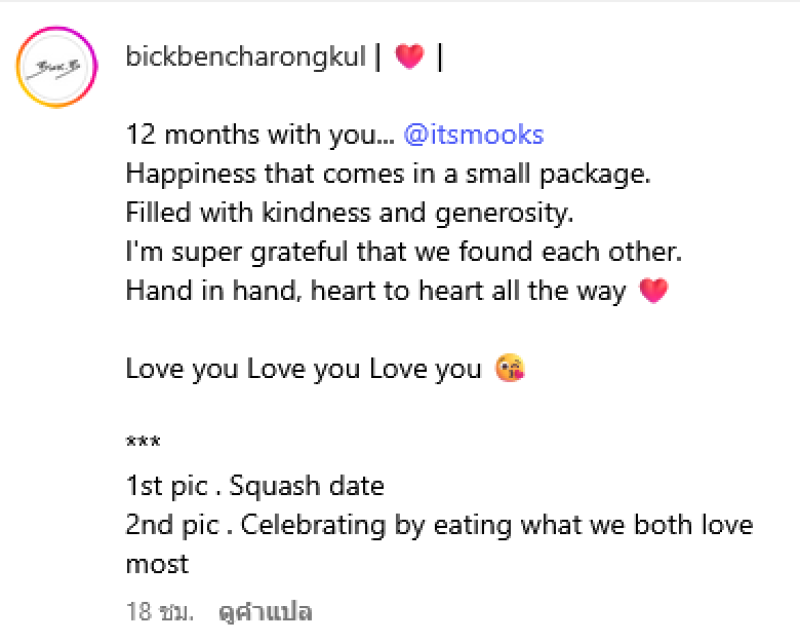Click the "1st pic . Squash date" line

pos(255,487)
